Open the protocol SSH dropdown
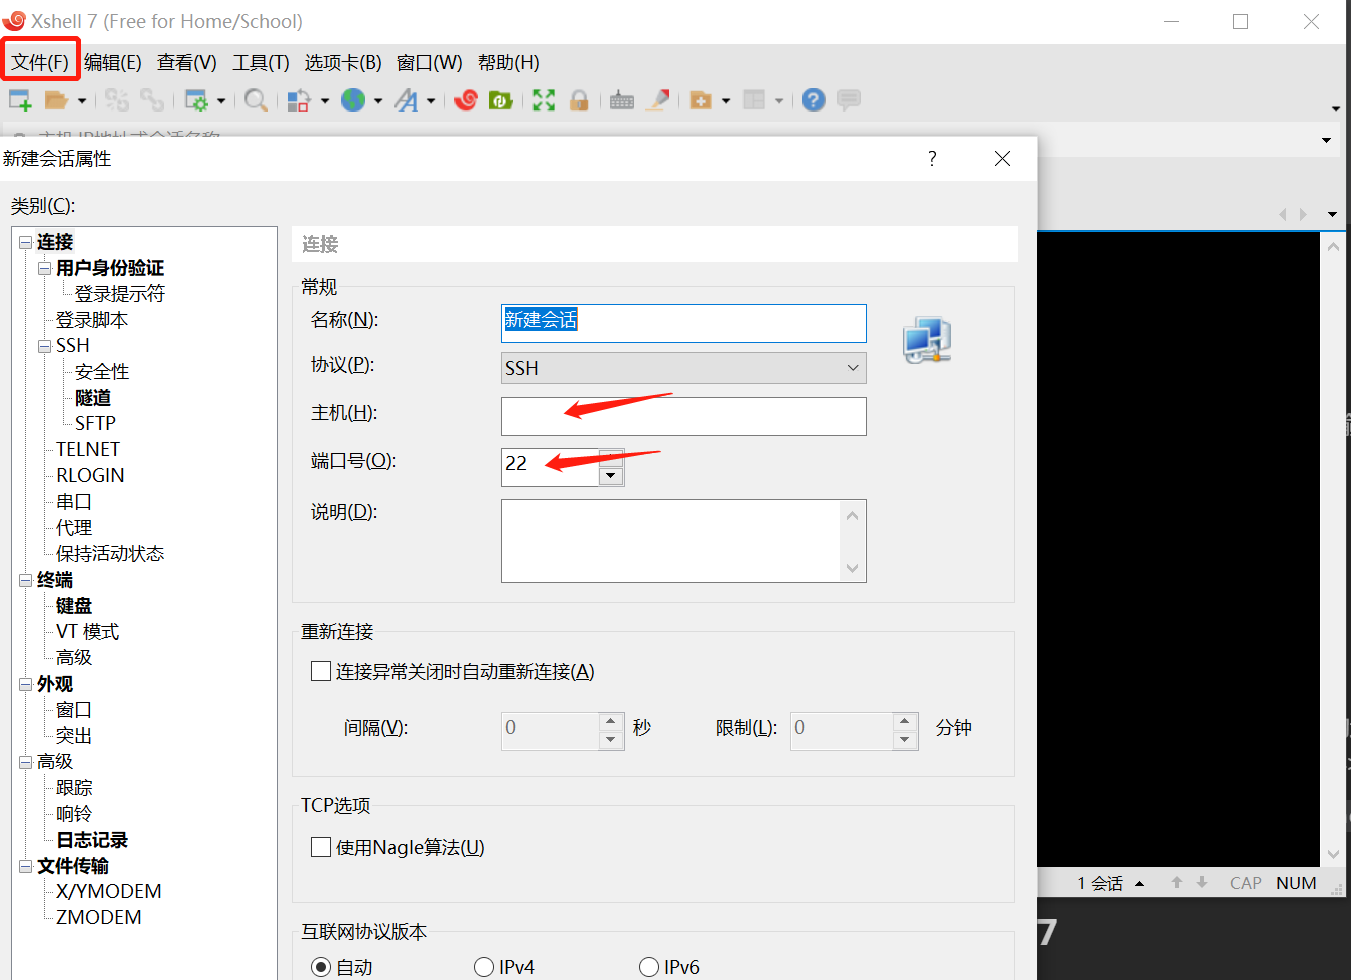1351x980 pixels. point(683,368)
